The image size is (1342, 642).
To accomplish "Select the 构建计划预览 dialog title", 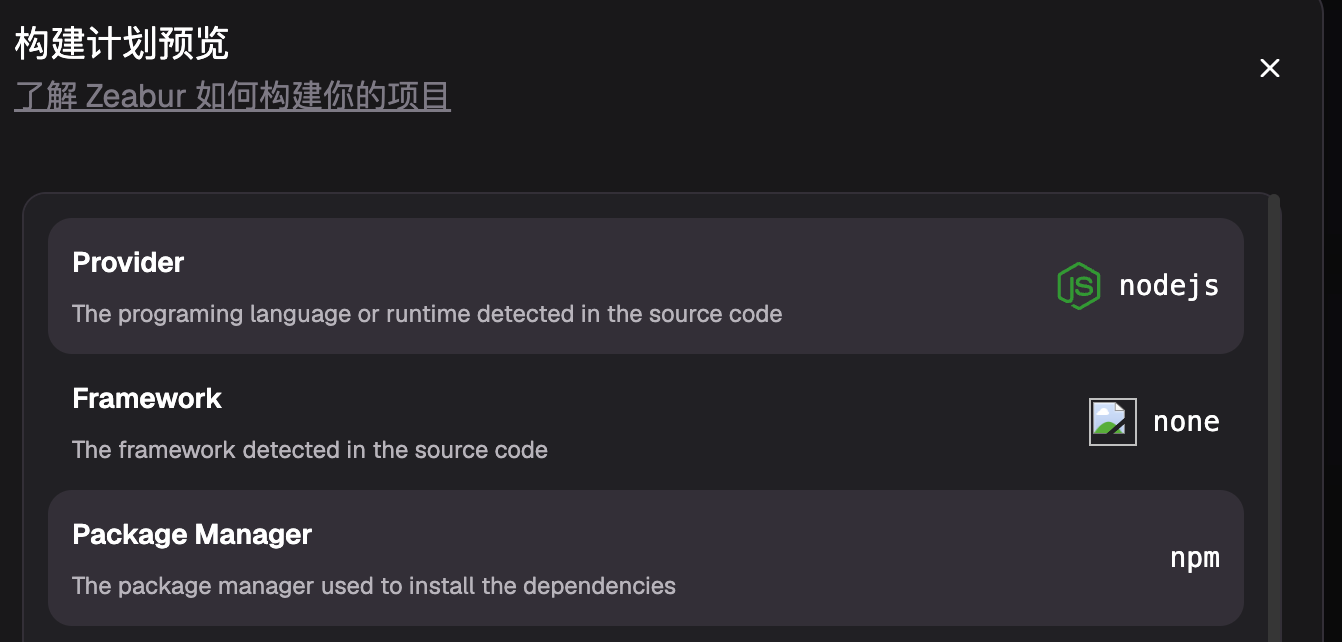I will pyautogui.click(x=121, y=44).
